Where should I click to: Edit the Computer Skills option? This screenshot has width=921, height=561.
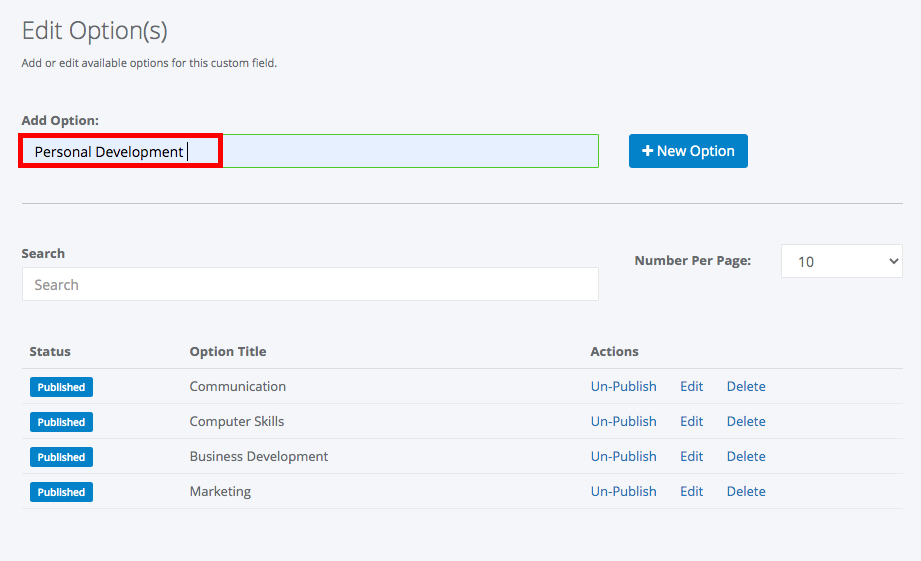691,421
